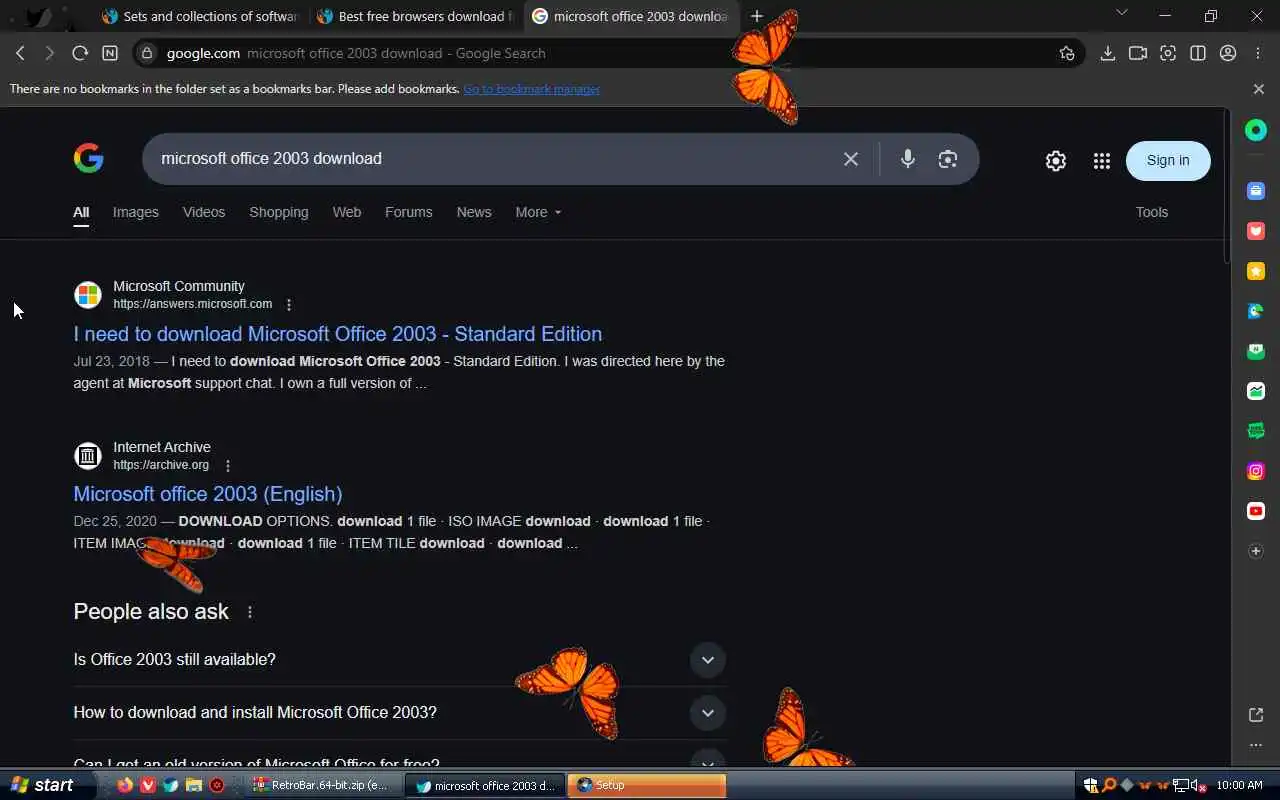Switch to the Setup taskbar window

[x=647, y=785]
